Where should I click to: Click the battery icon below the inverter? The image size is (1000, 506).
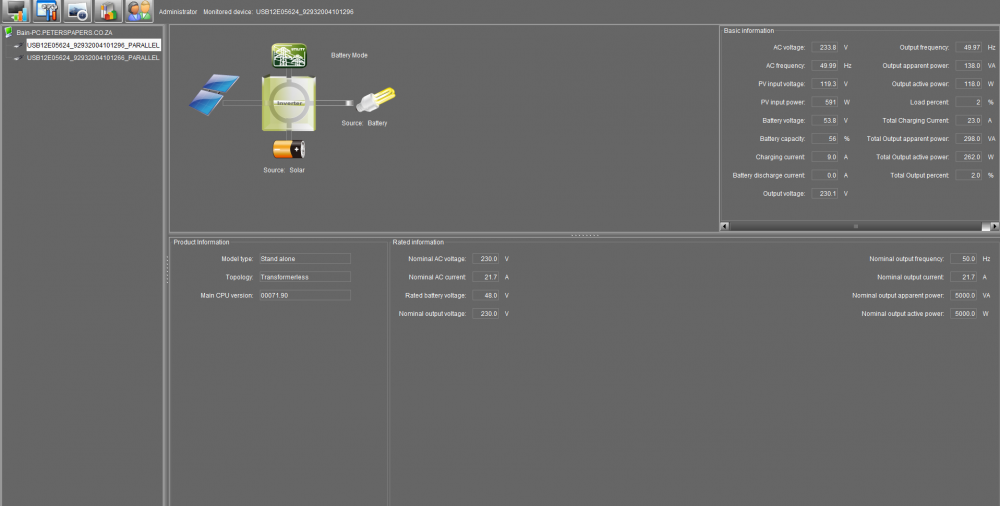(x=289, y=149)
